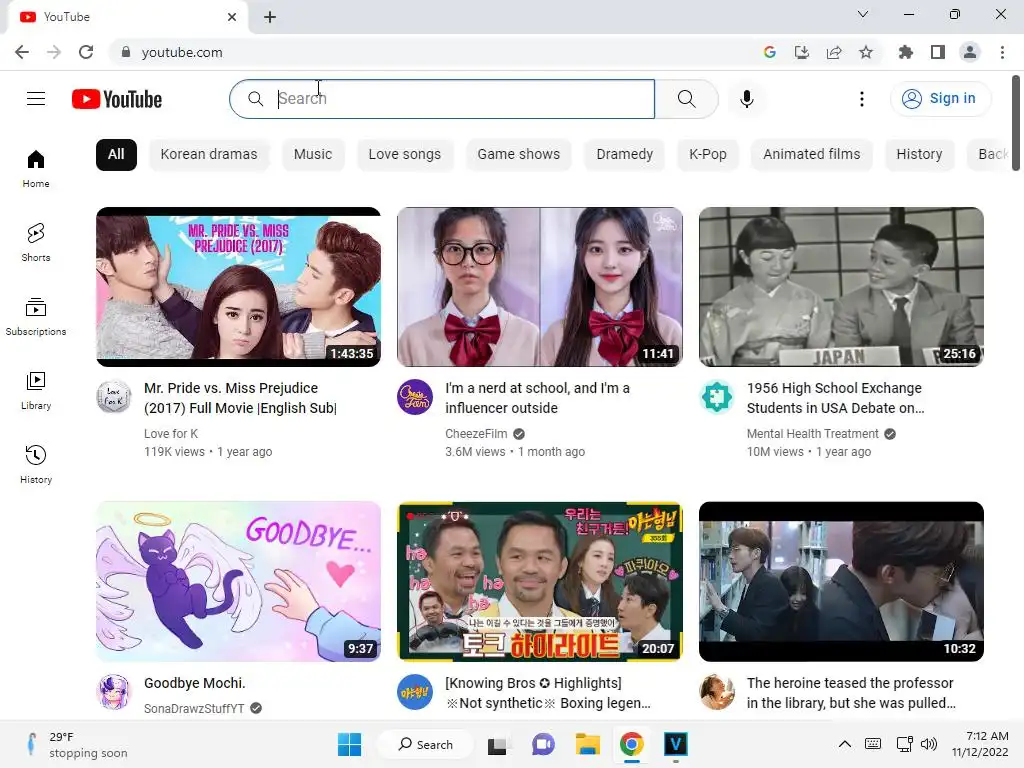Viewport: 1024px width, 768px height.
Task: Select the Dramedy chip
Action: 624,155
